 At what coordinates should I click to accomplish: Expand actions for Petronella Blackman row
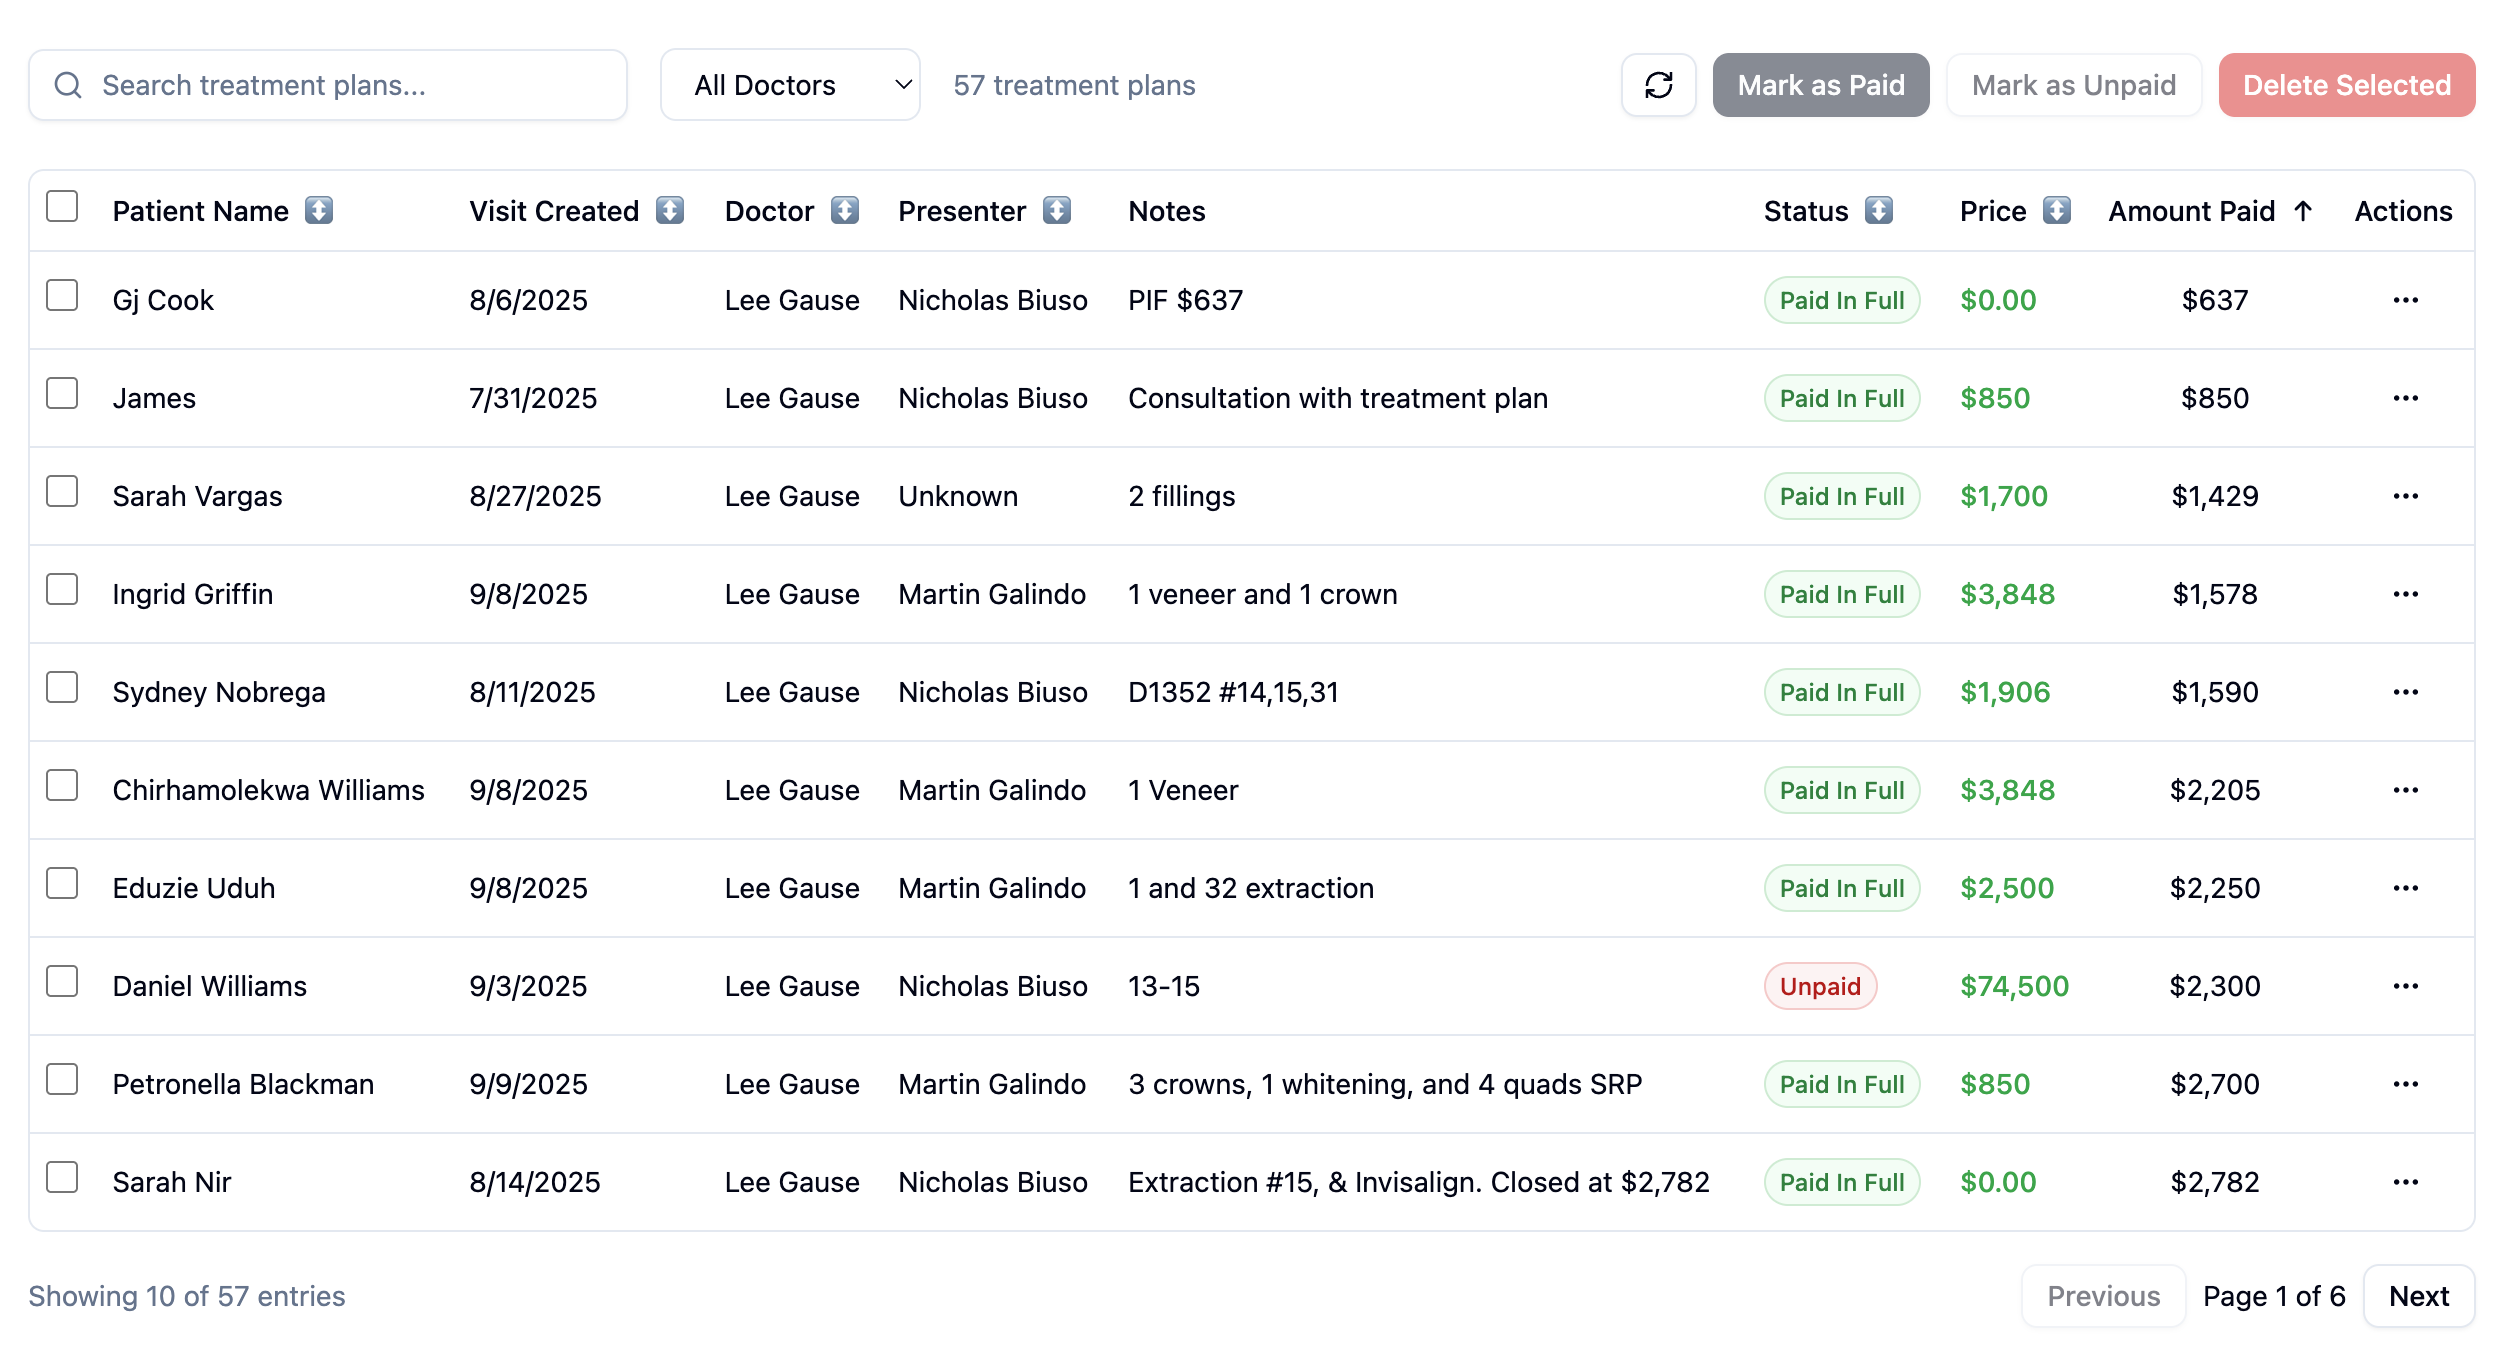coord(2405,1084)
